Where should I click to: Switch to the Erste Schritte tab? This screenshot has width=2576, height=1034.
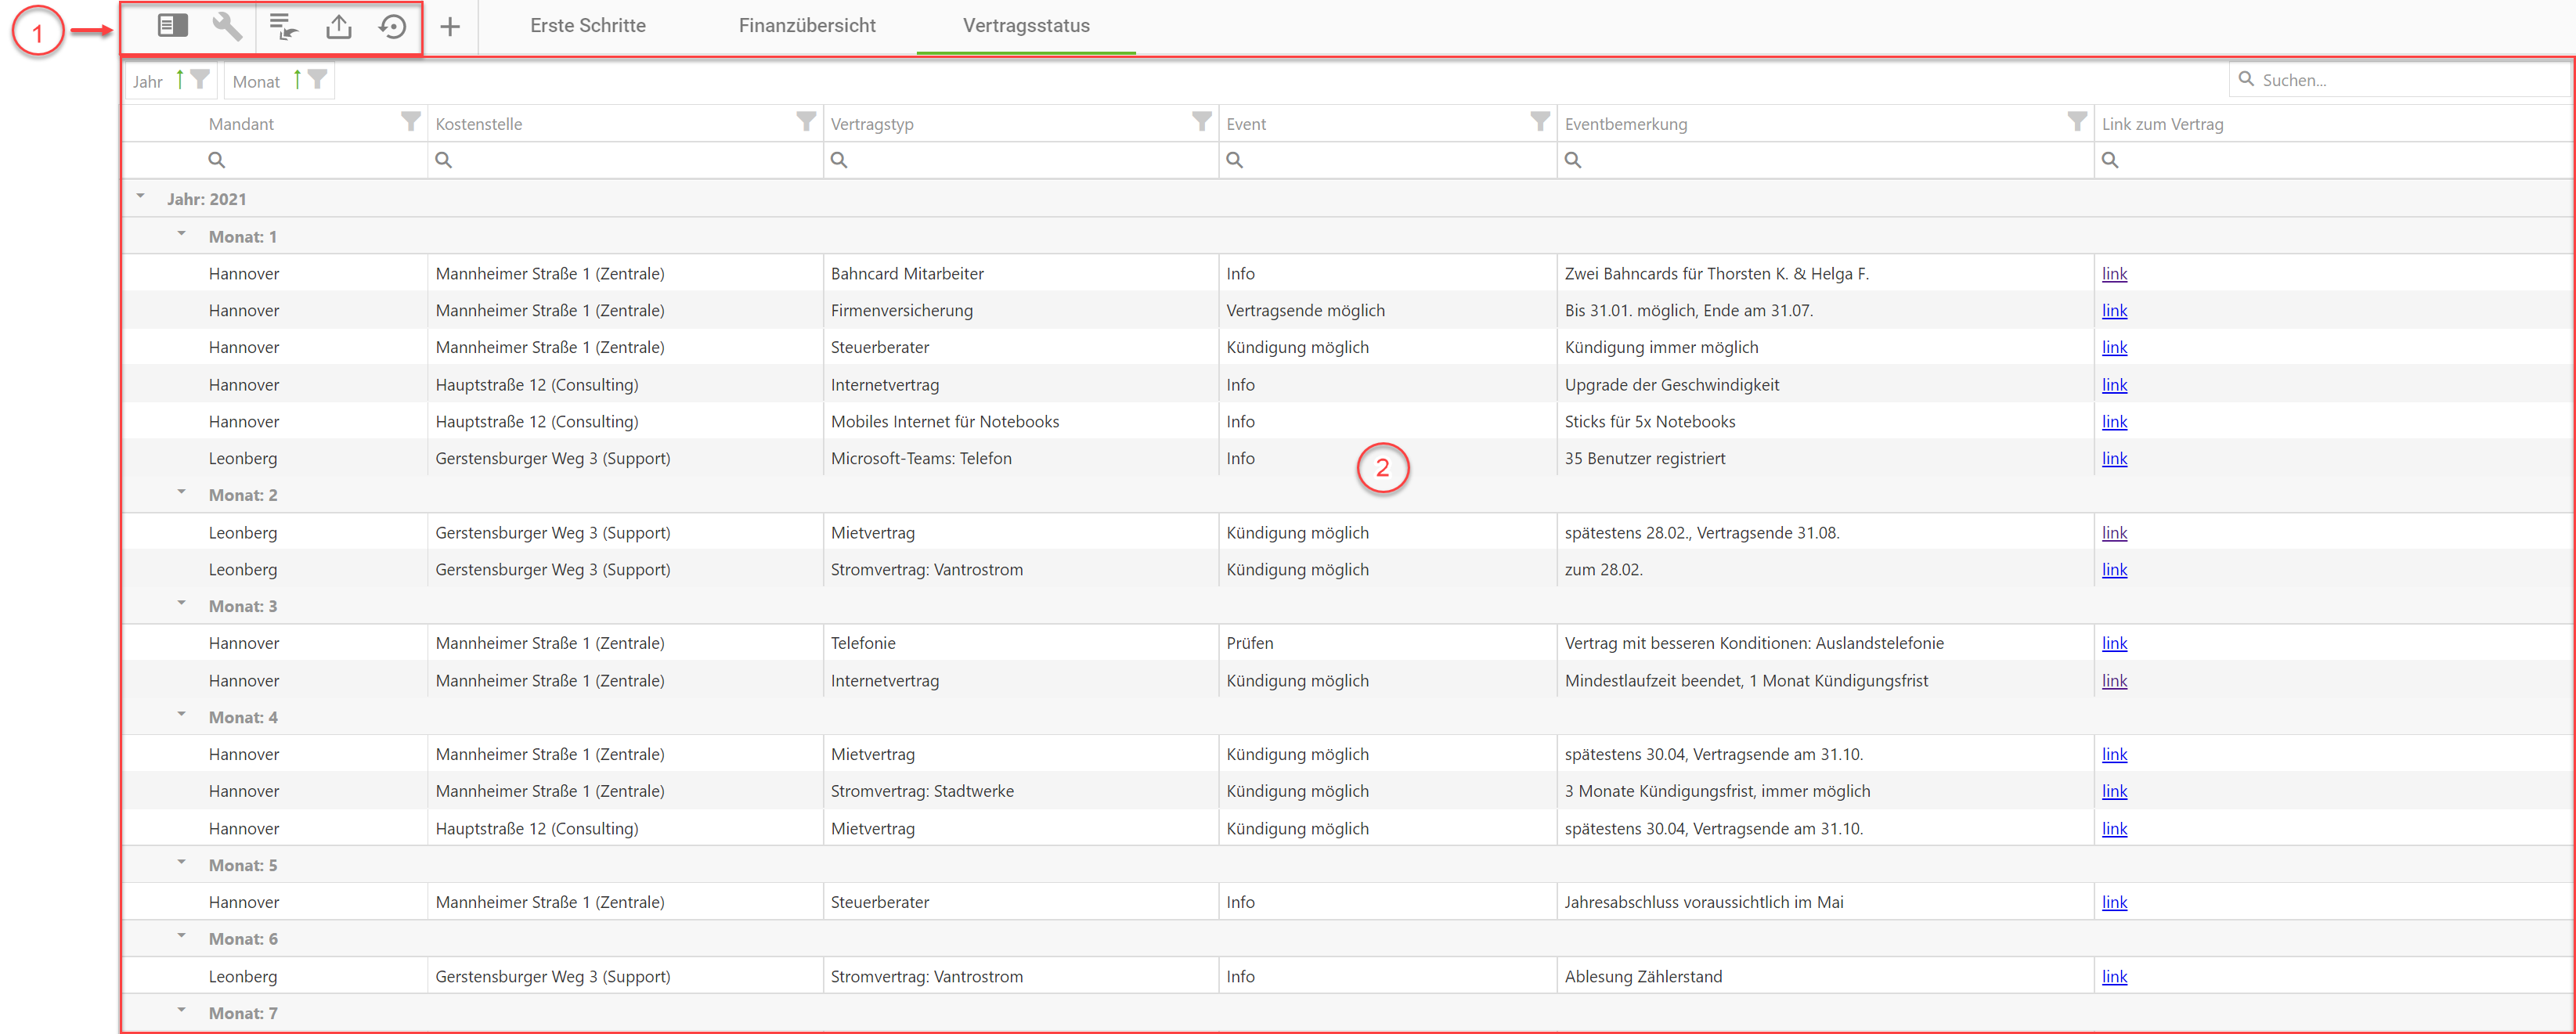587,26
